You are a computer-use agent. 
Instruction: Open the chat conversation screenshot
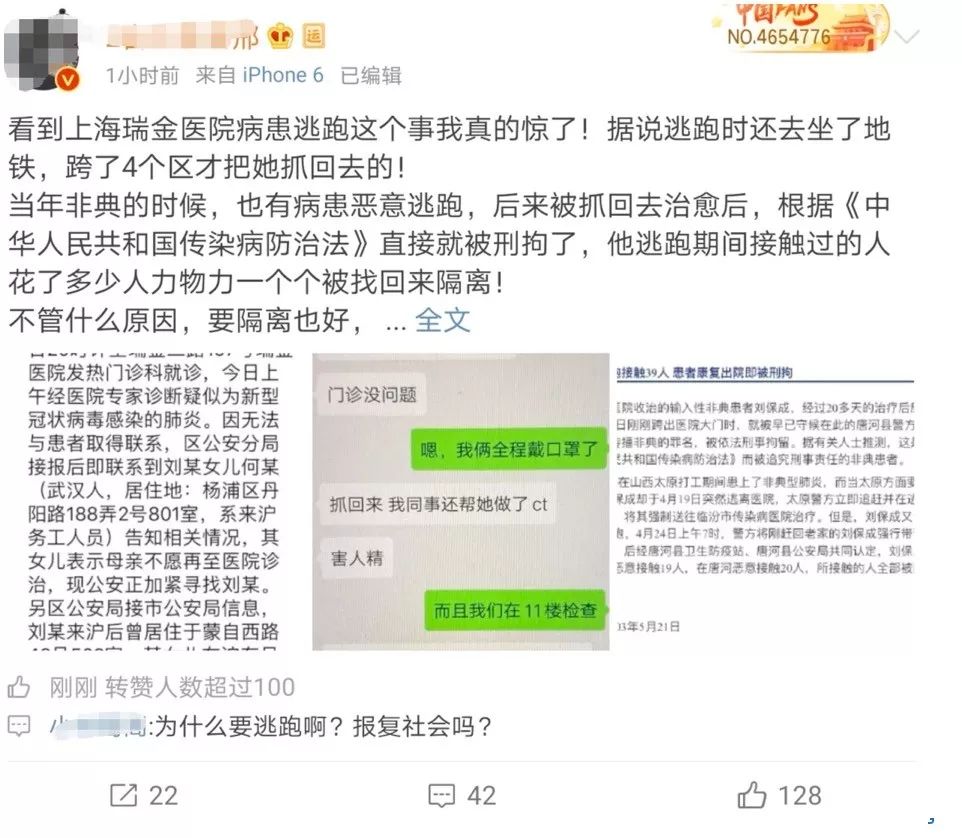(x=461, y=502)
